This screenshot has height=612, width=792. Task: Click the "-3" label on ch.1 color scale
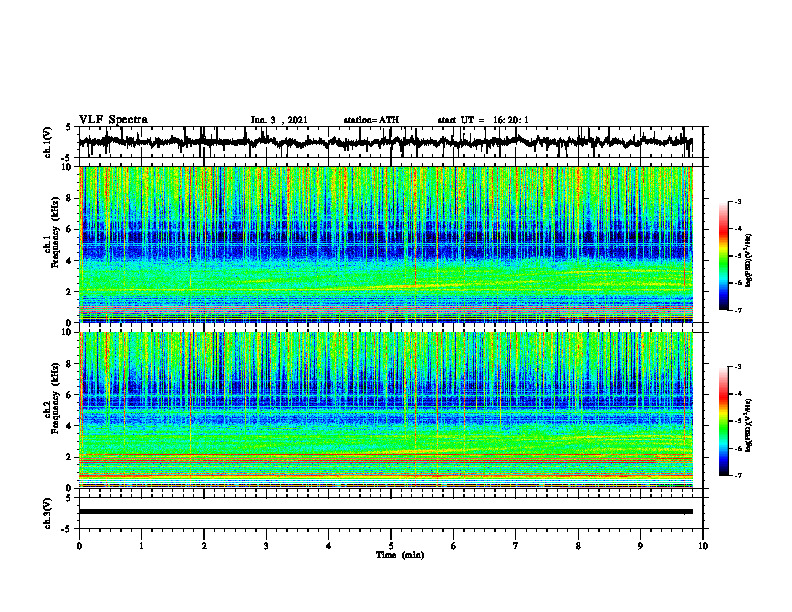click(x=737, y=201)
